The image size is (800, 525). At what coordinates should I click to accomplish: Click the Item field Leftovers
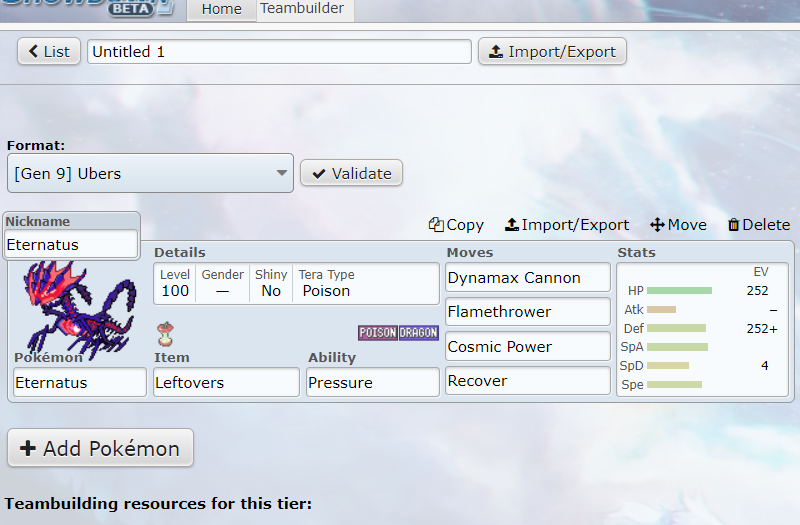click(226, 382)
